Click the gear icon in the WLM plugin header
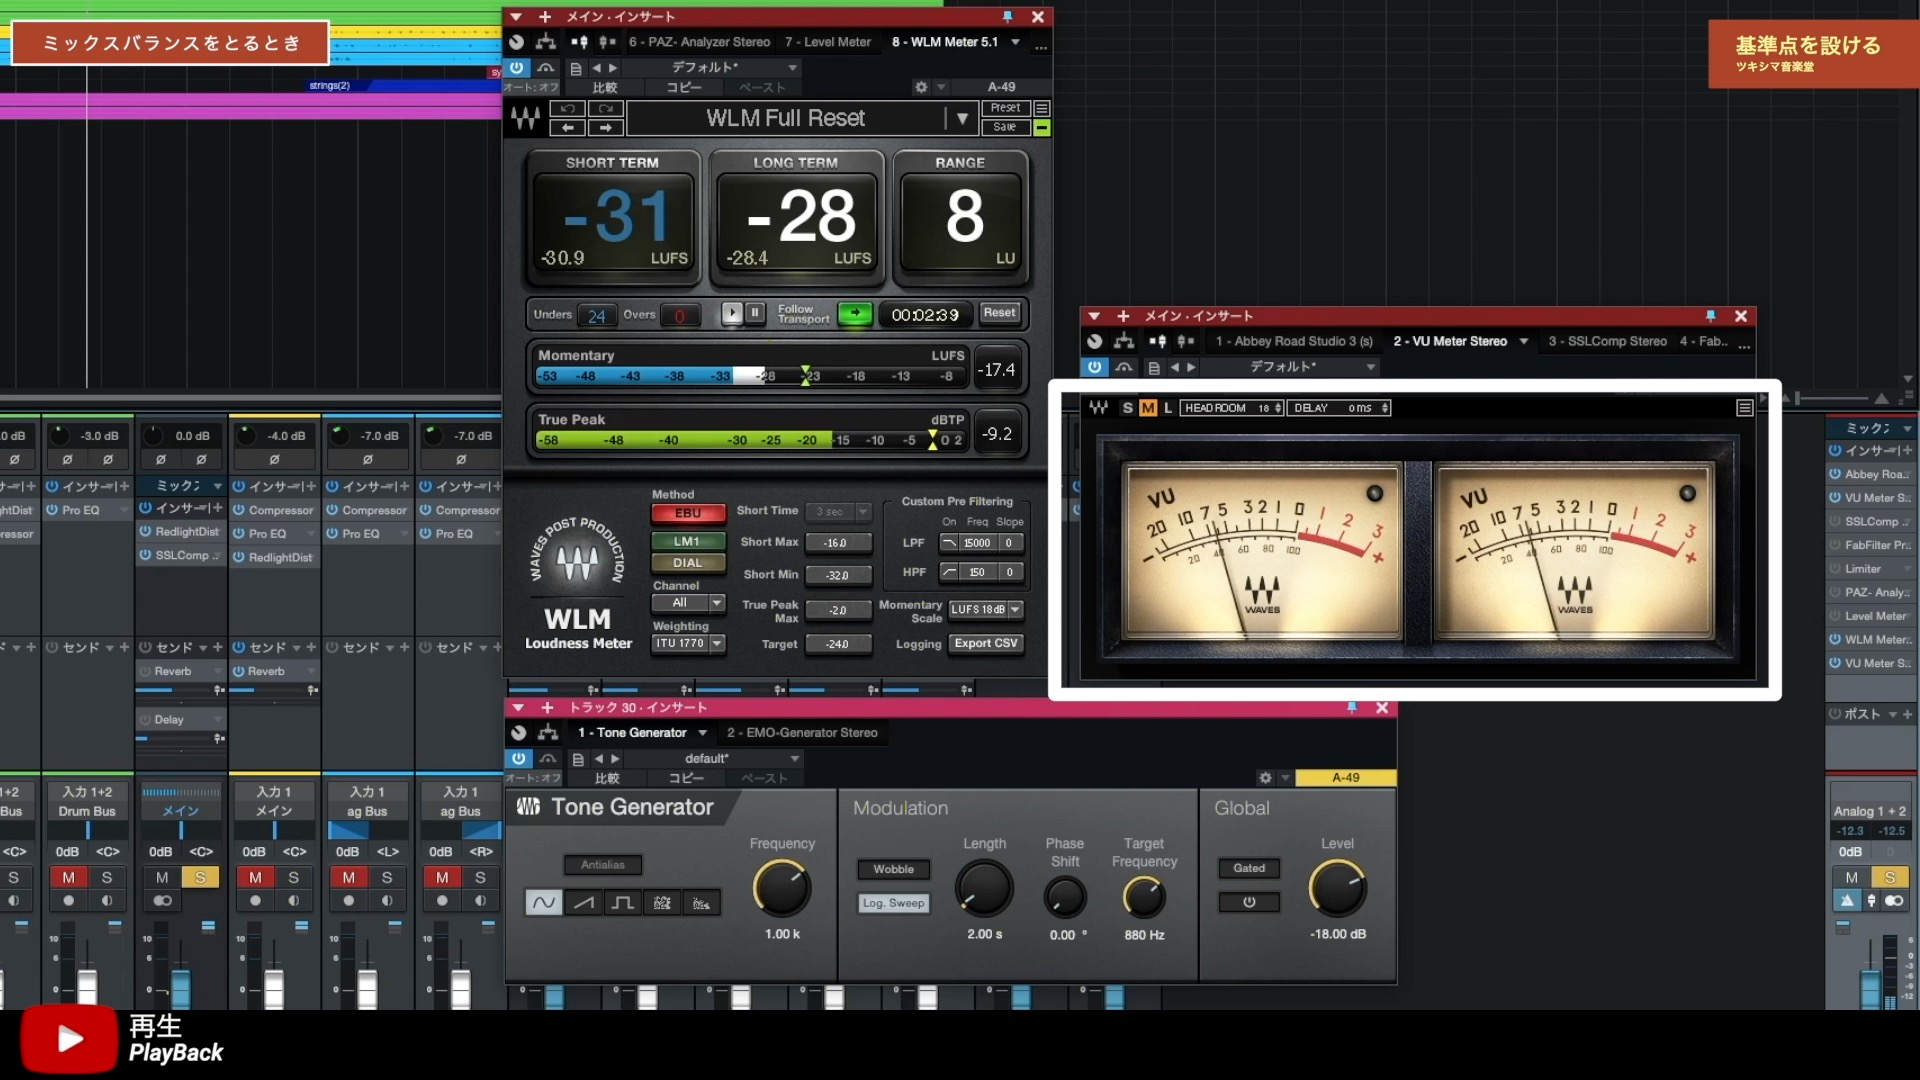Viewport: 1920px width, 1080px height. (x=920, y=87)
